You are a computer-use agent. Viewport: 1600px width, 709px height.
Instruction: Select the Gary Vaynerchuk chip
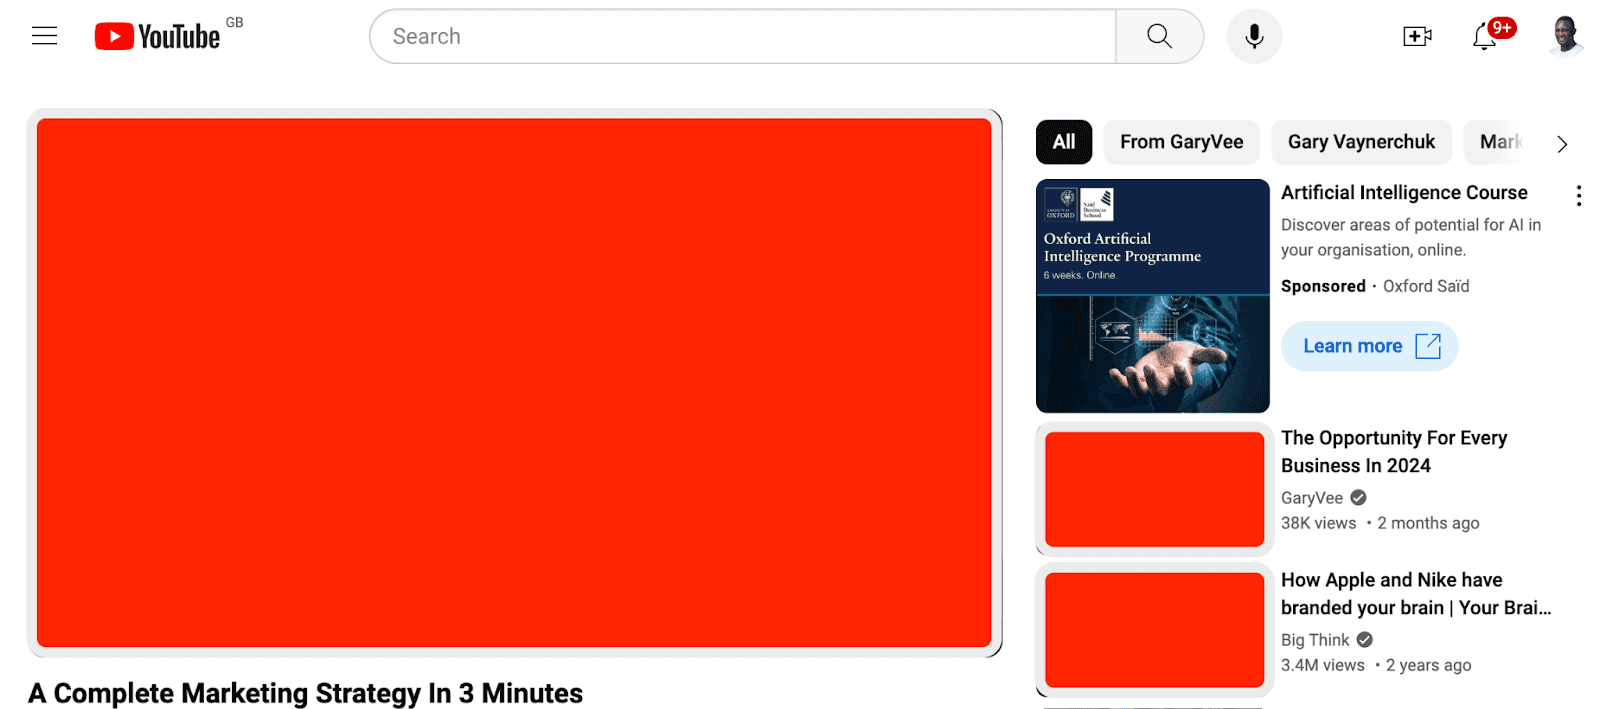click(1361, 142)
